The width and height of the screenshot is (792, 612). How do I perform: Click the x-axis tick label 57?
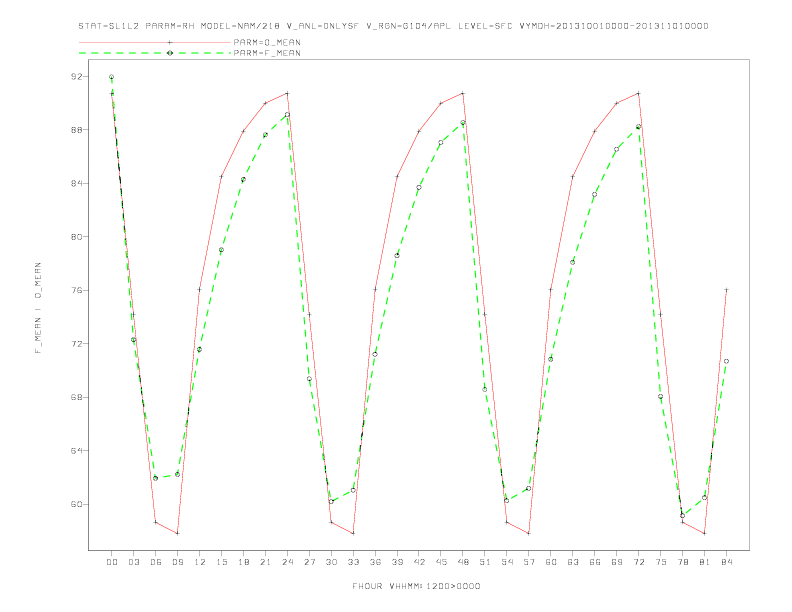point(529,562)
